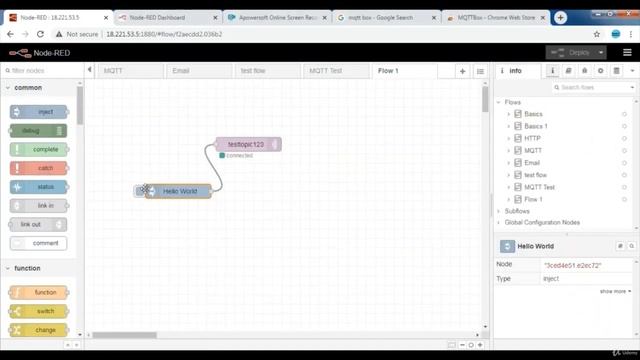Select the complete node in palette

38,149
